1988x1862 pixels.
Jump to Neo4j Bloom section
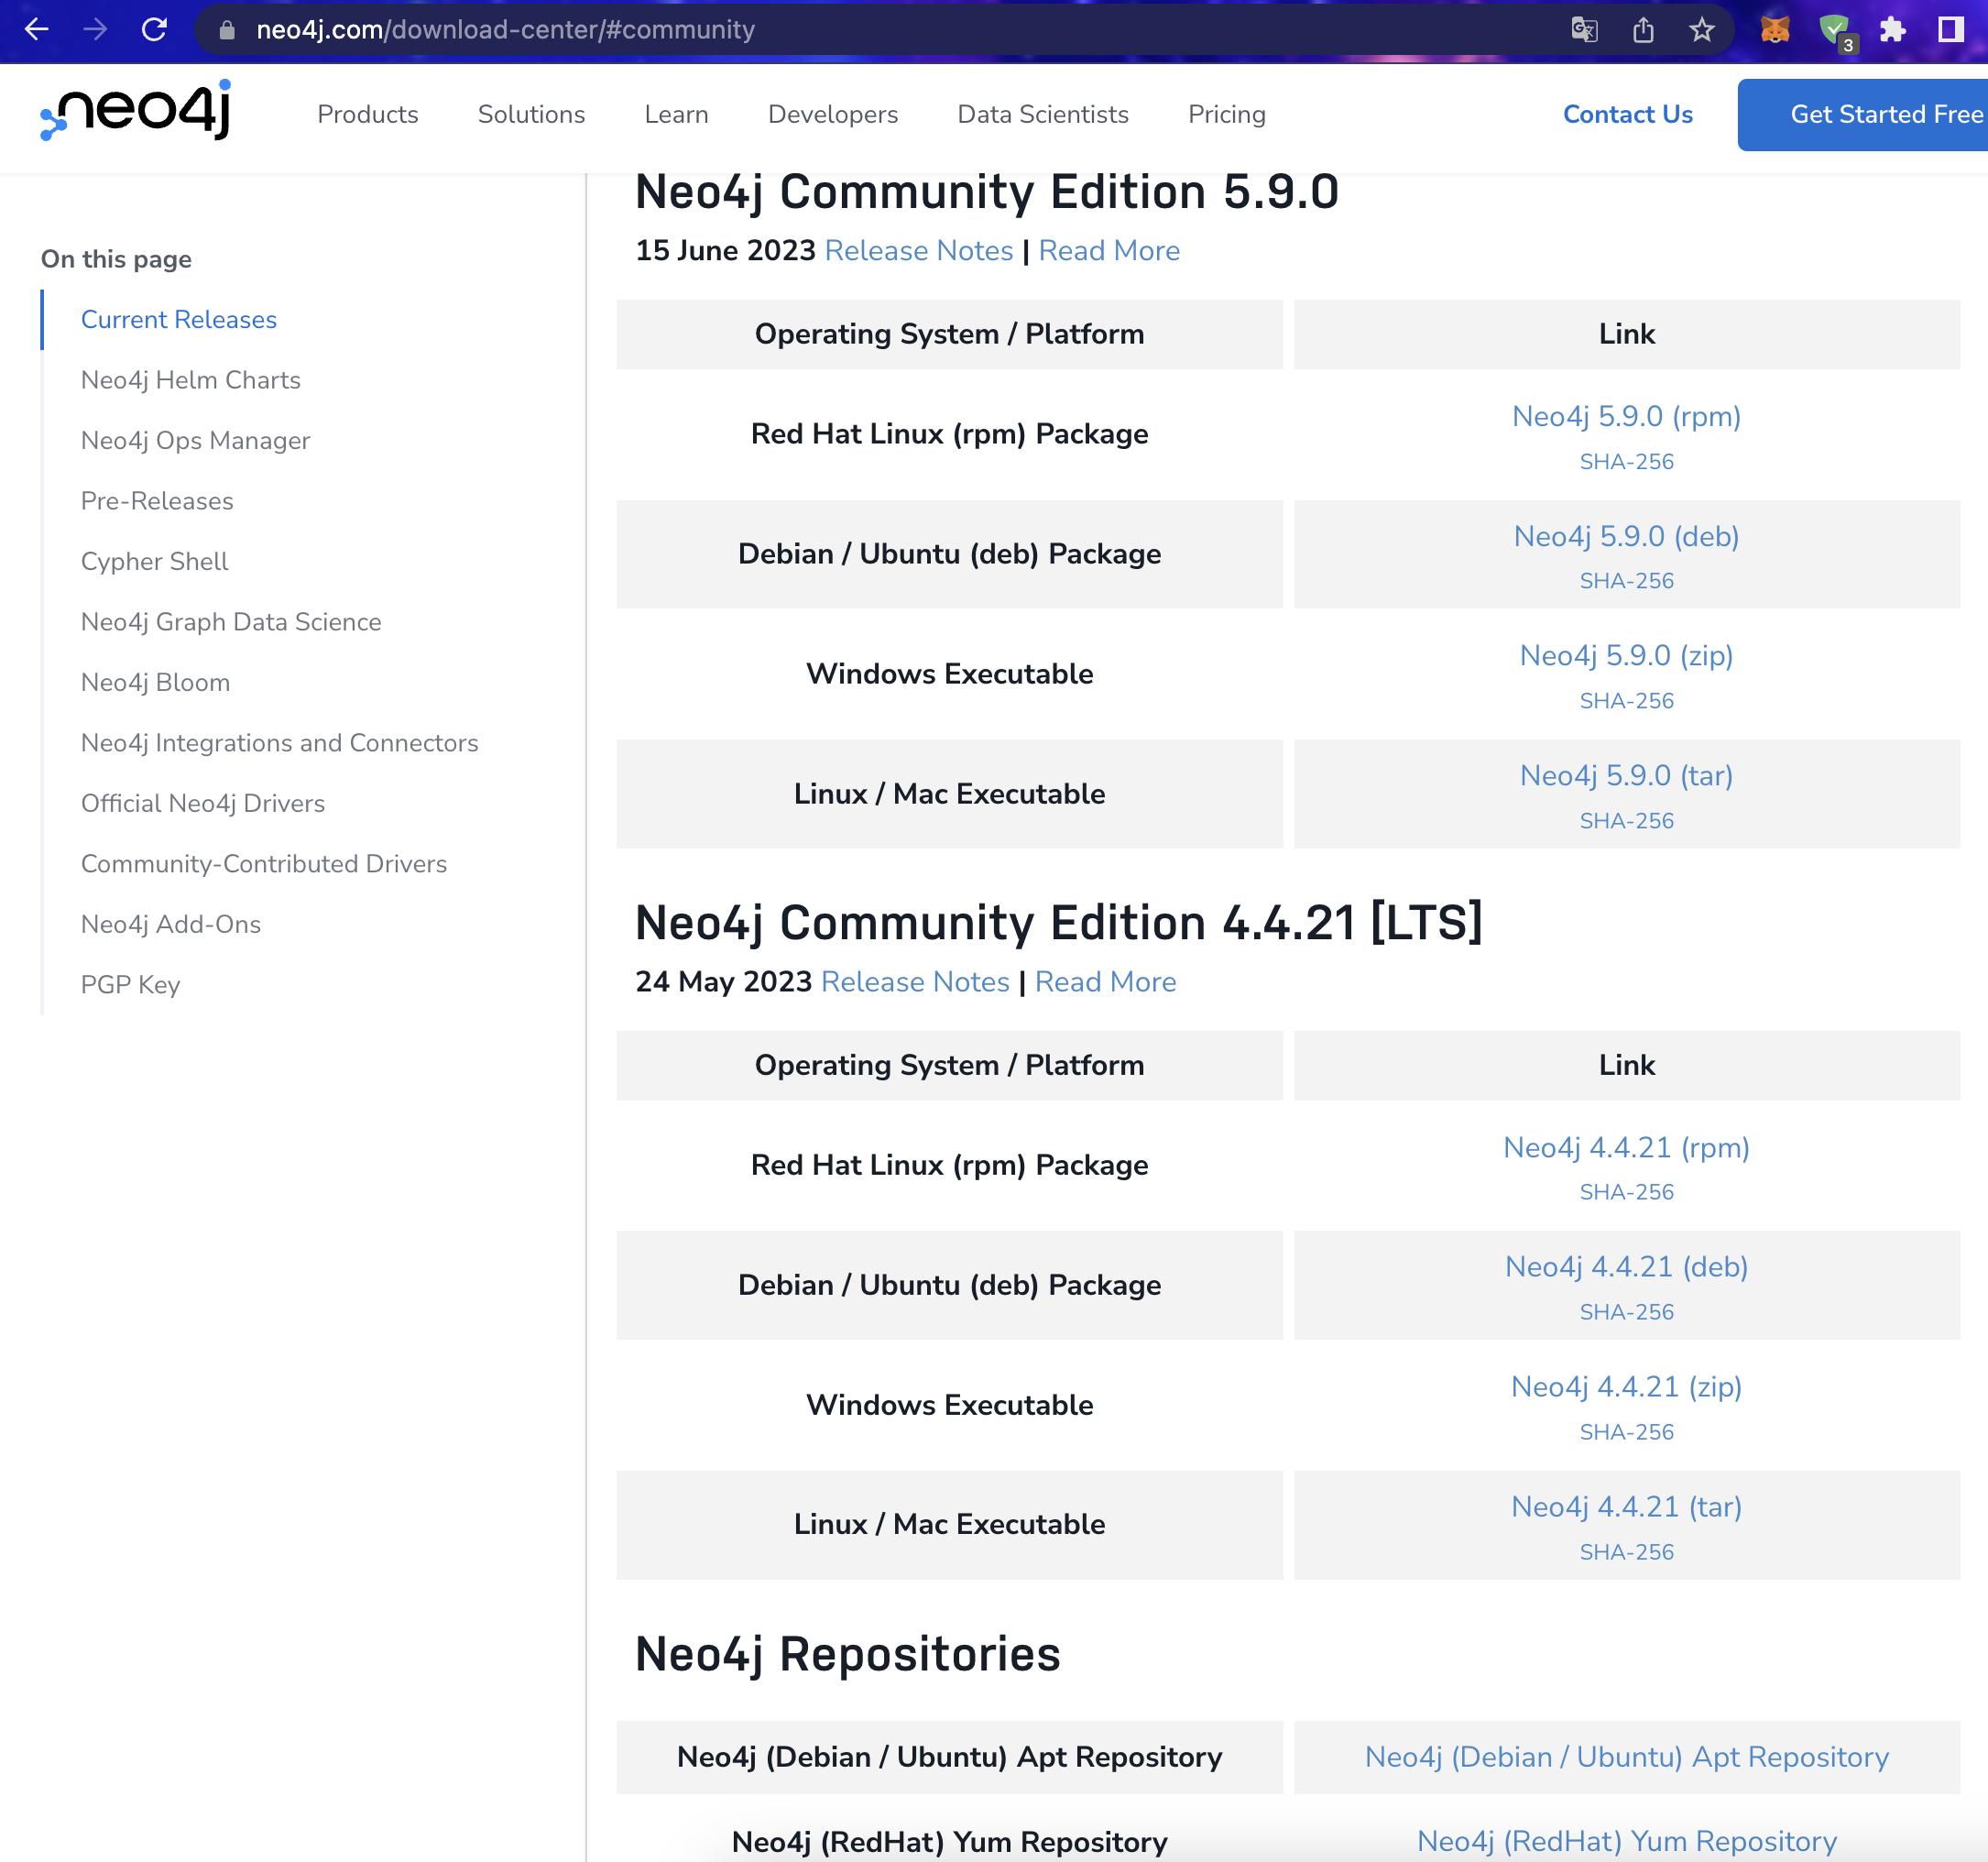[x=156, y=683]
